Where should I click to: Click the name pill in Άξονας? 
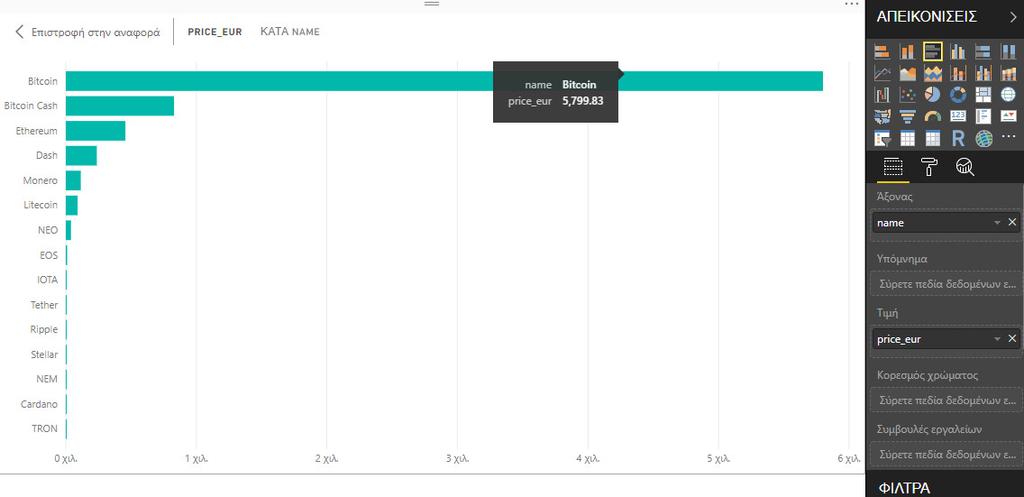tap(947, 223)
